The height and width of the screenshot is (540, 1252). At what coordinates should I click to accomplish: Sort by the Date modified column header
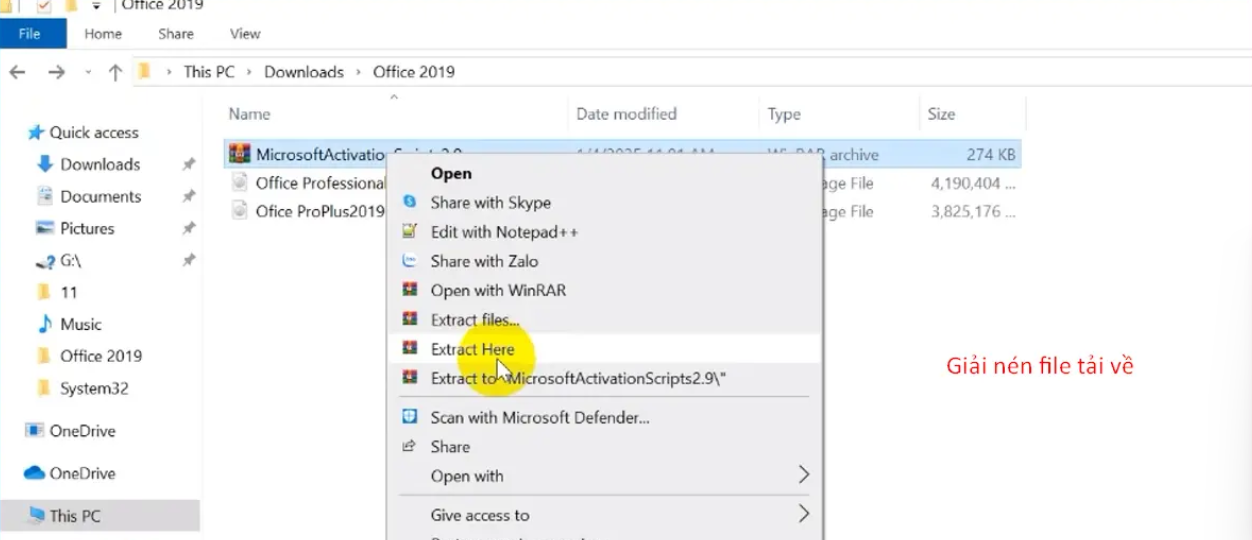[x=627, y=114]
